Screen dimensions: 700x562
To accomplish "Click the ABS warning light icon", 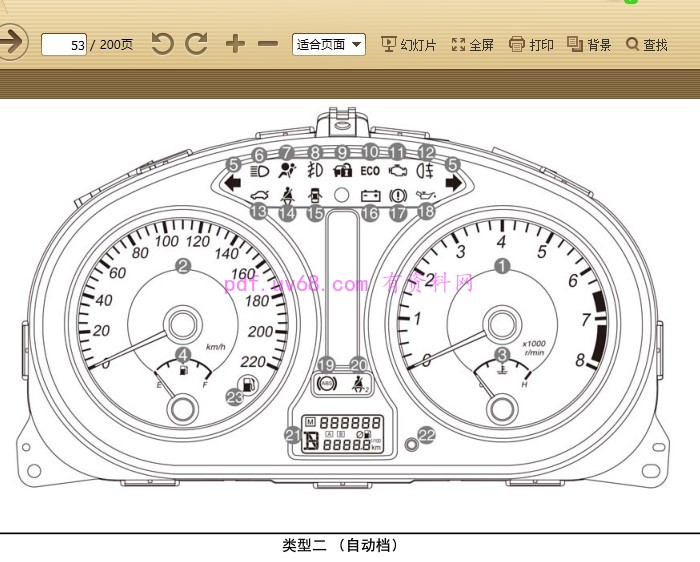I will pyautogui.click(x=326, y=381).
